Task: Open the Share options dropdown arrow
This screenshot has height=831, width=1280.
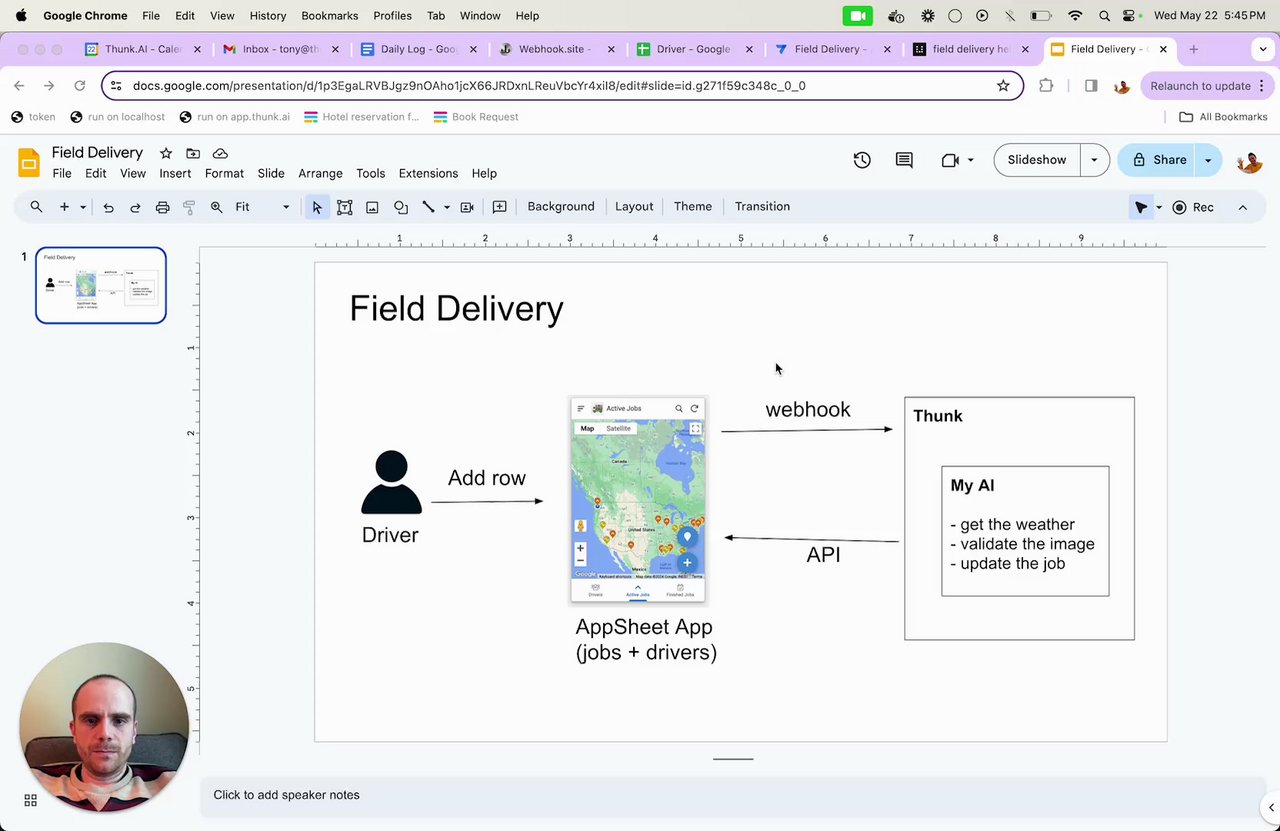Action: 1208,160
